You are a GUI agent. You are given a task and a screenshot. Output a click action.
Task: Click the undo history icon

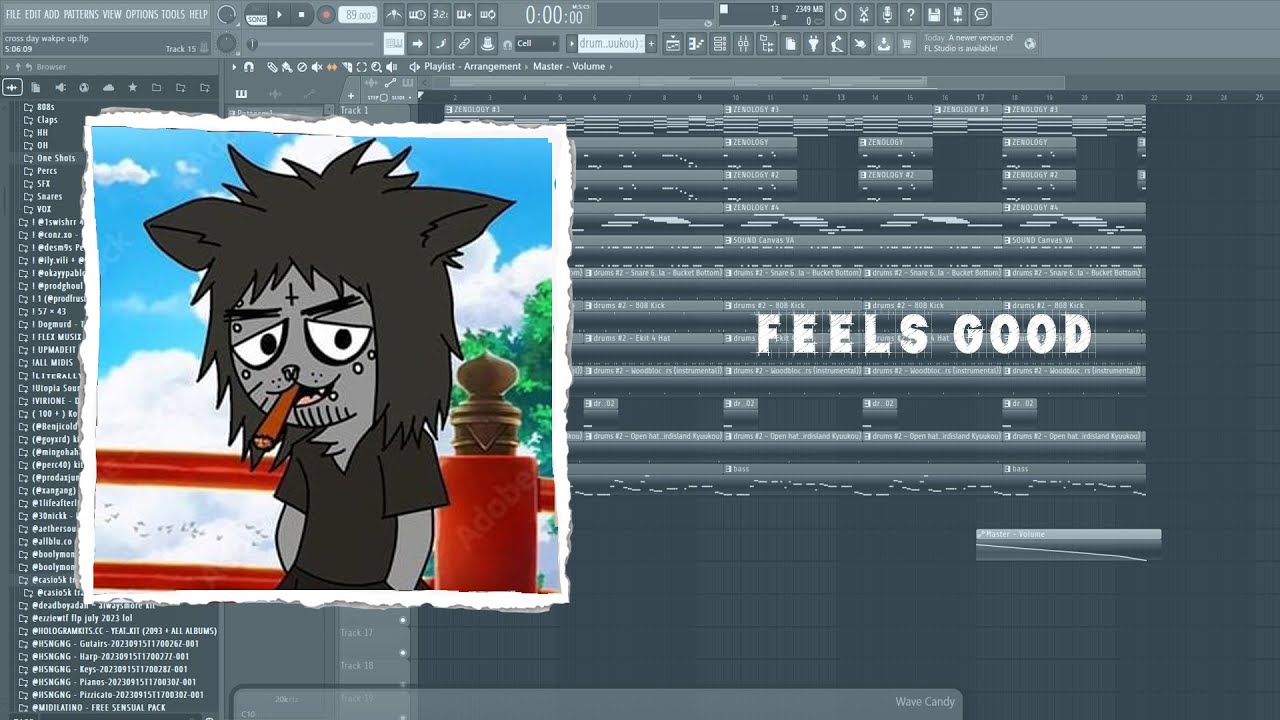[x=841, y=15]
